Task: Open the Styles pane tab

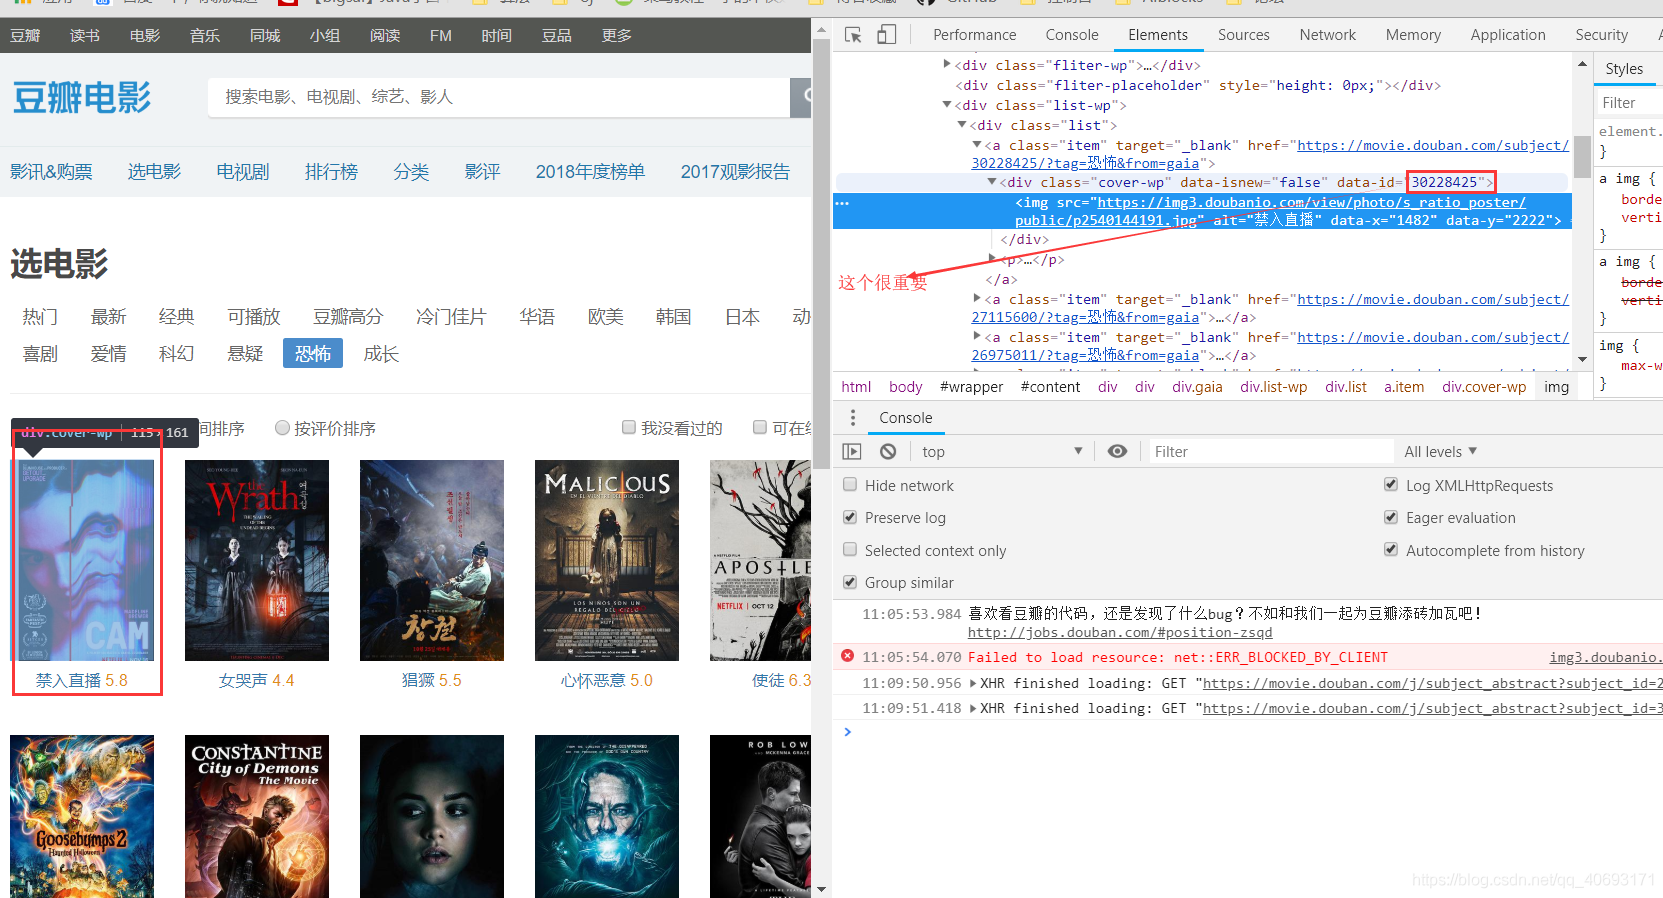Action: click(1624, 69)
